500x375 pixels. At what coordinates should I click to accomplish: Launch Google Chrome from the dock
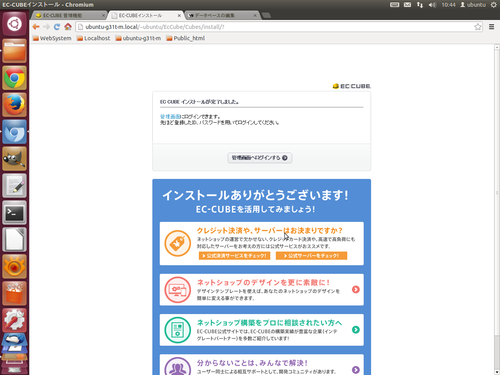coord(14,78)
